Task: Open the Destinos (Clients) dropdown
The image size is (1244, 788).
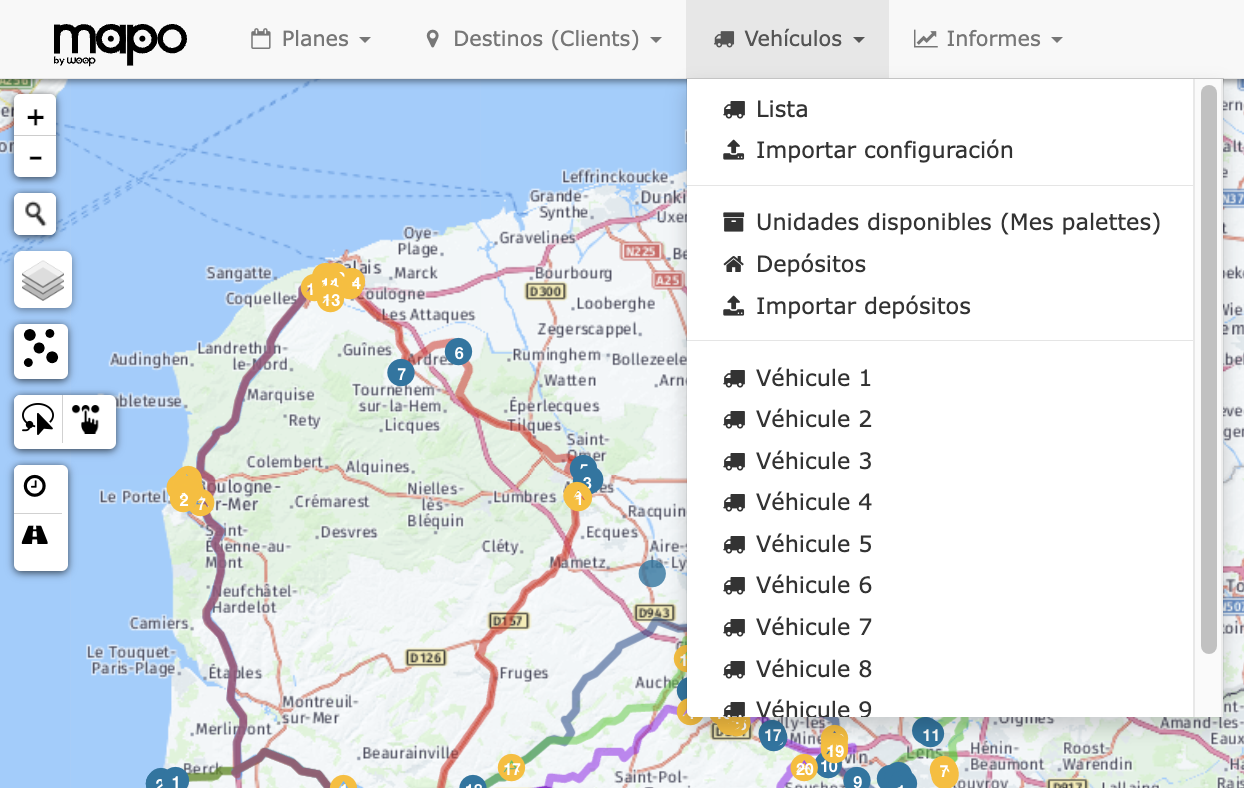Action: click(543, 39)
